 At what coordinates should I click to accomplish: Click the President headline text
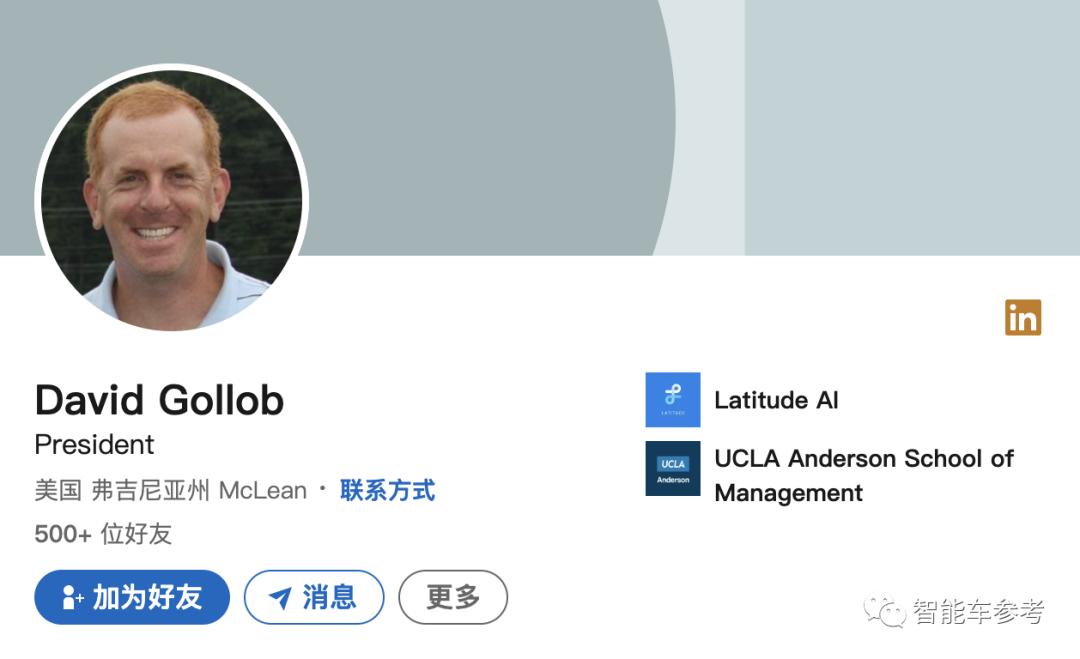pyautogui.click(x=94, y=445)
